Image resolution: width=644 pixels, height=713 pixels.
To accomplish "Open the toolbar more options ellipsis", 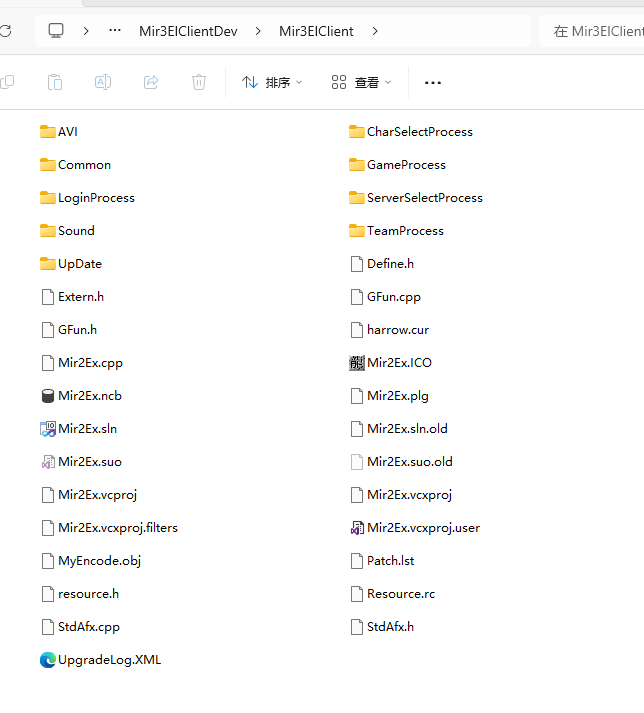I will (433, 82).
